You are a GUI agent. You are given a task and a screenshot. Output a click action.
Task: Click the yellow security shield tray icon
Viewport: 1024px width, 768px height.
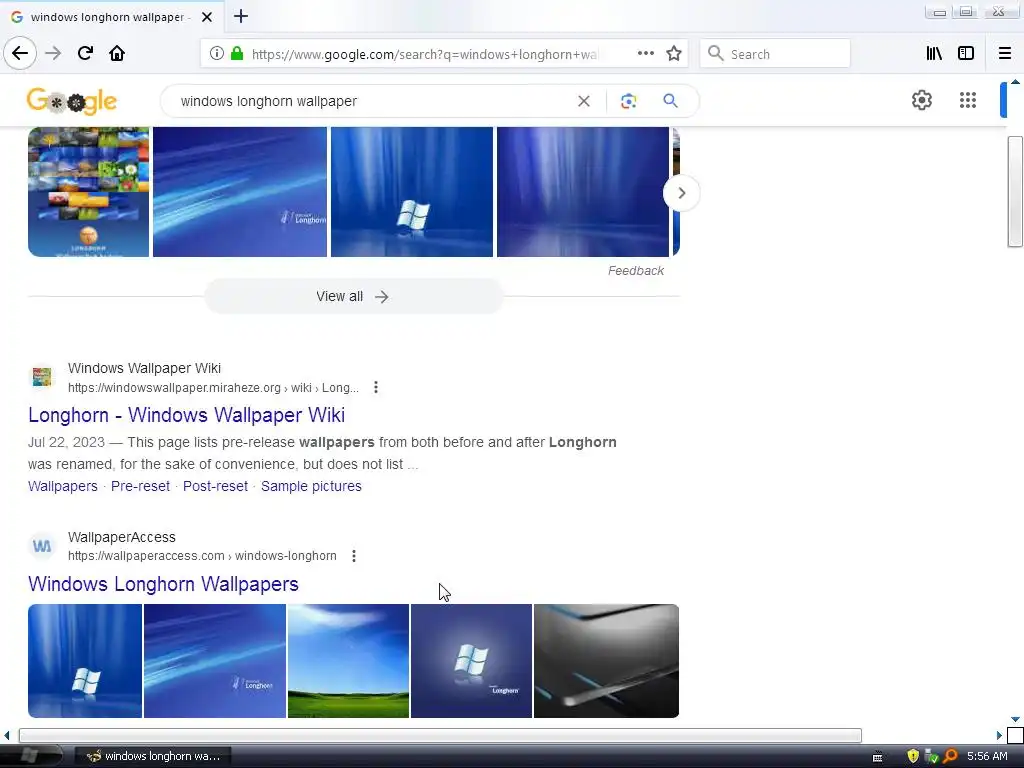click(913, 756)
